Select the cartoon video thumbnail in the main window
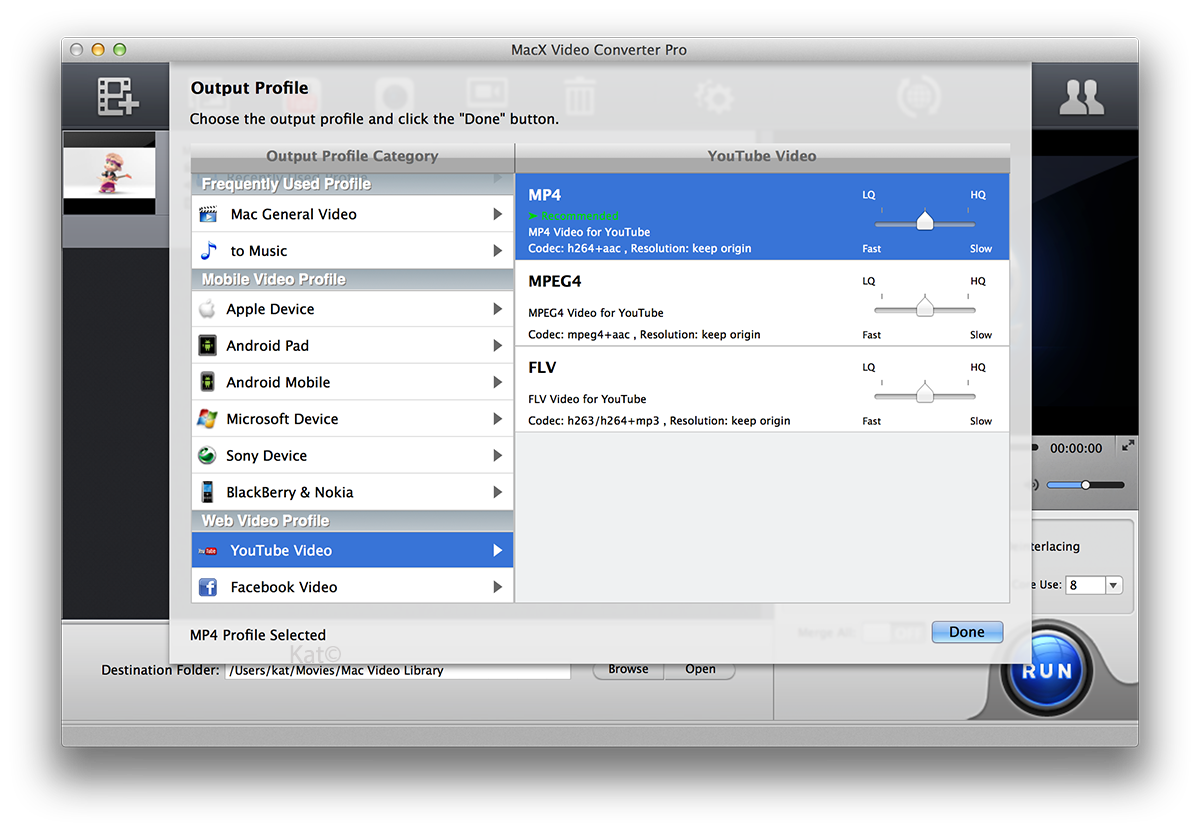 pyautogui.click(x=109, y=173)
